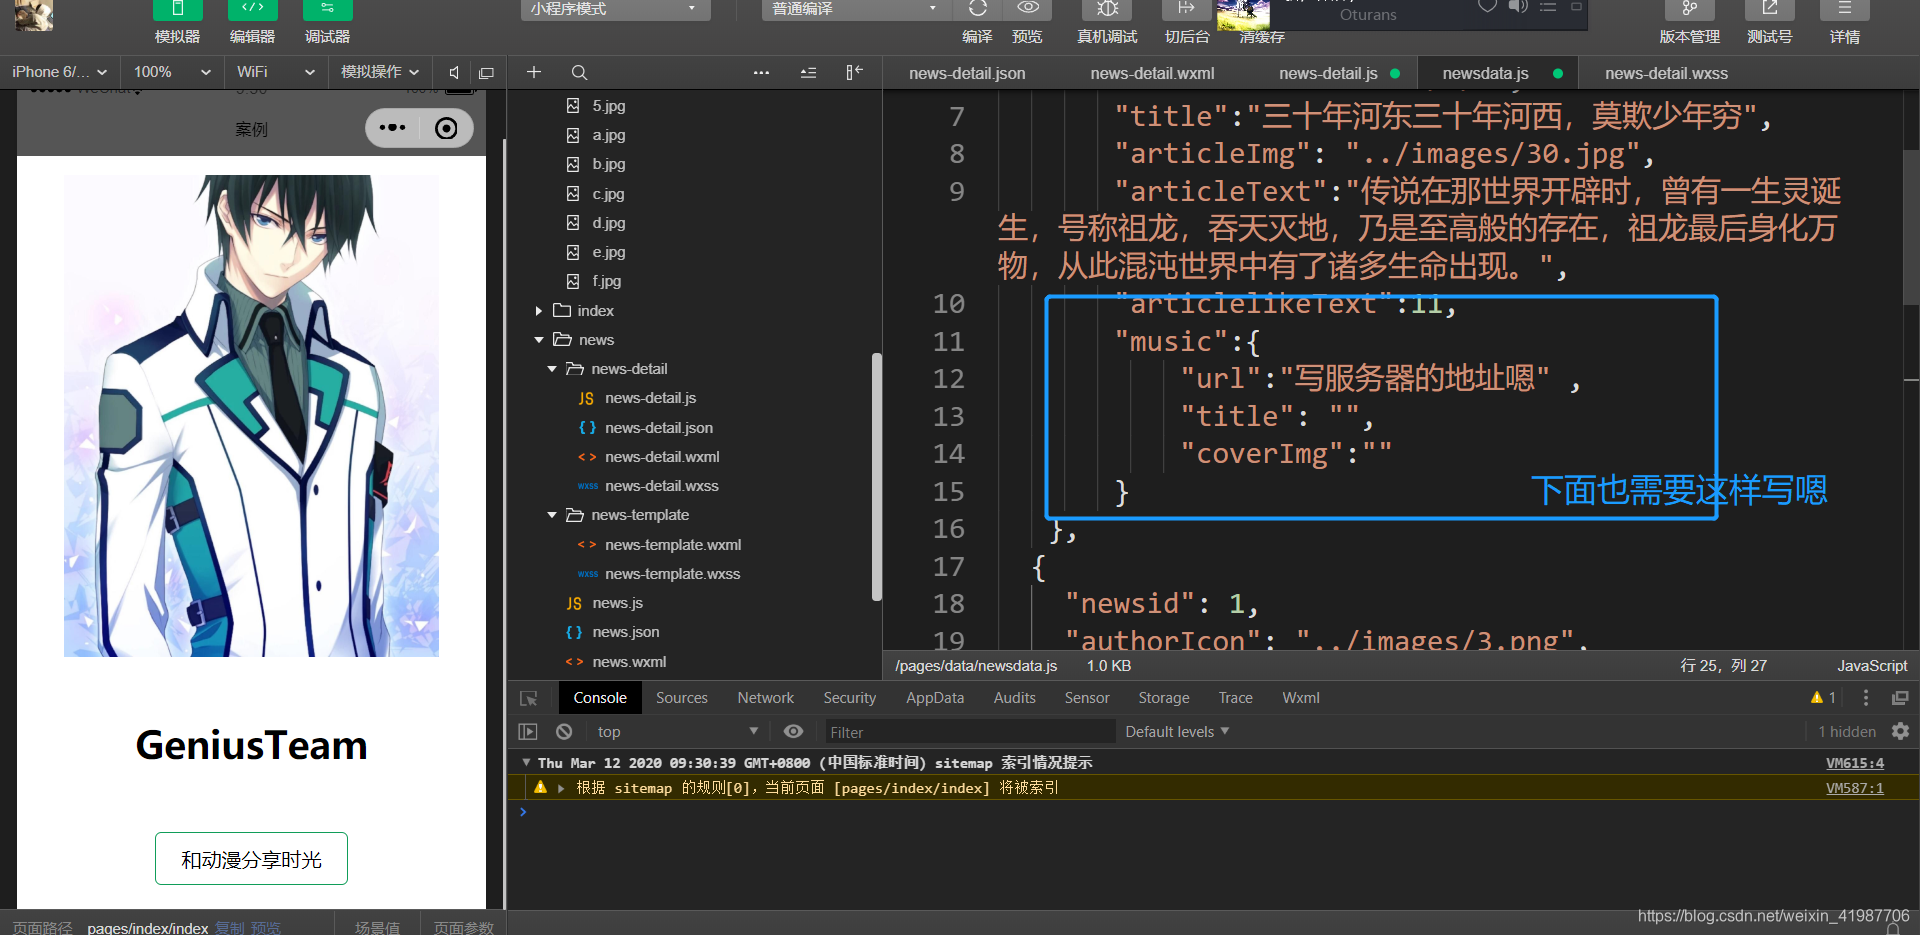This screenshot has width=1920, height=935.
Task: Click the collapse-all folders icon
Action: pos(808,72)
